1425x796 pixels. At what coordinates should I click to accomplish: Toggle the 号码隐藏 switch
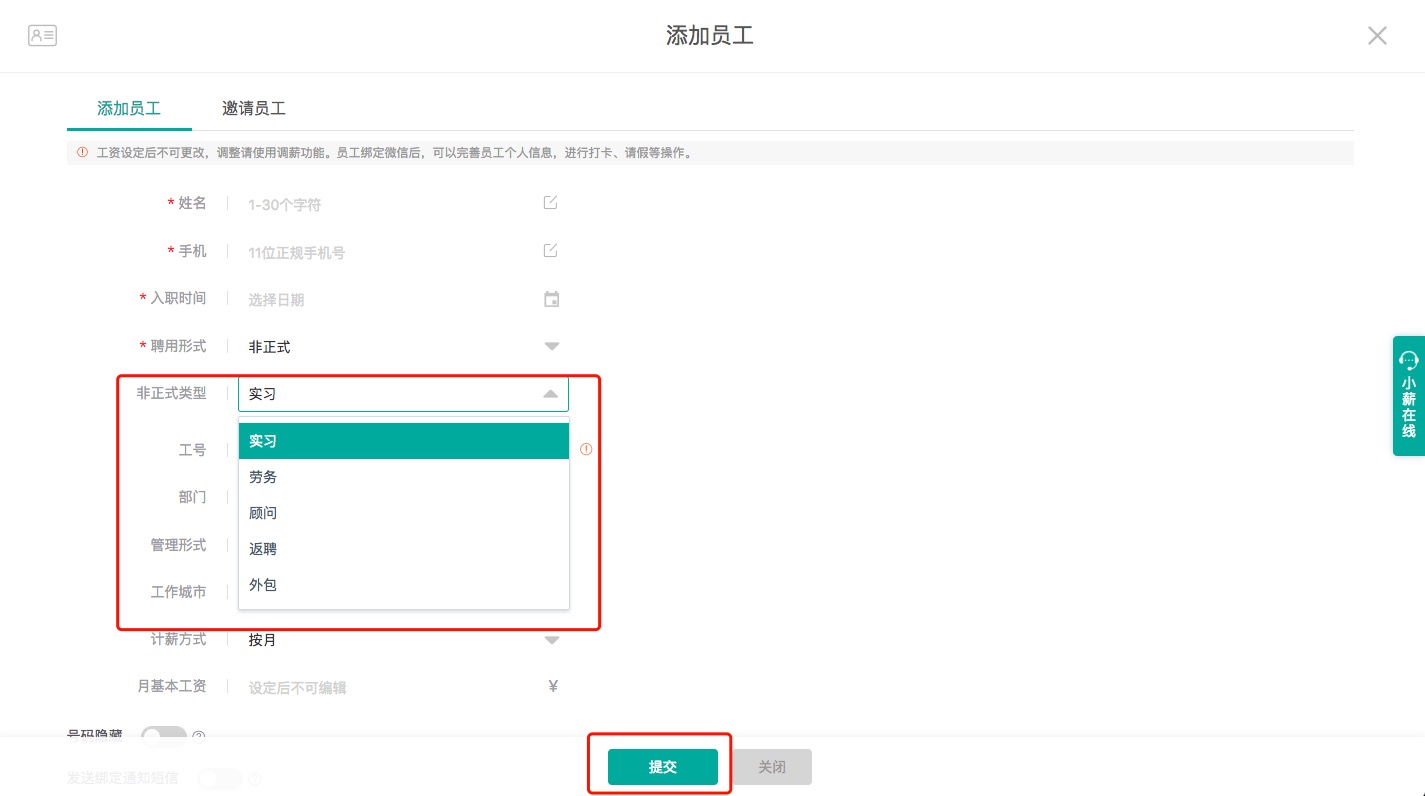pyautogui.click(x=164, y=737)
